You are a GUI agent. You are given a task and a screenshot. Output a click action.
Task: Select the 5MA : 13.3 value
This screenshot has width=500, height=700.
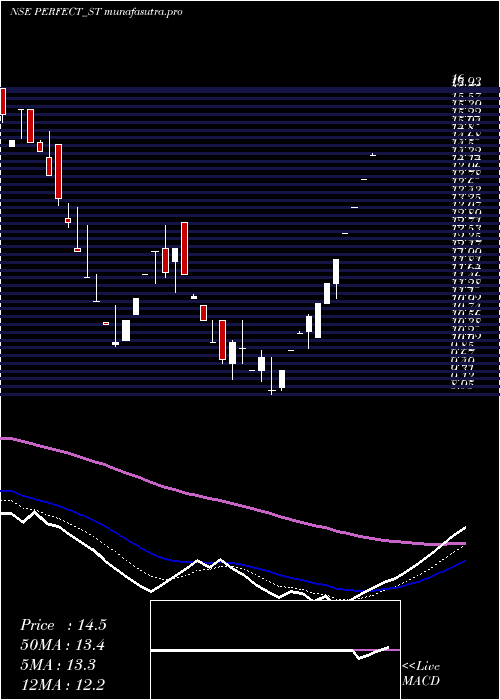[x=58, y=665]
